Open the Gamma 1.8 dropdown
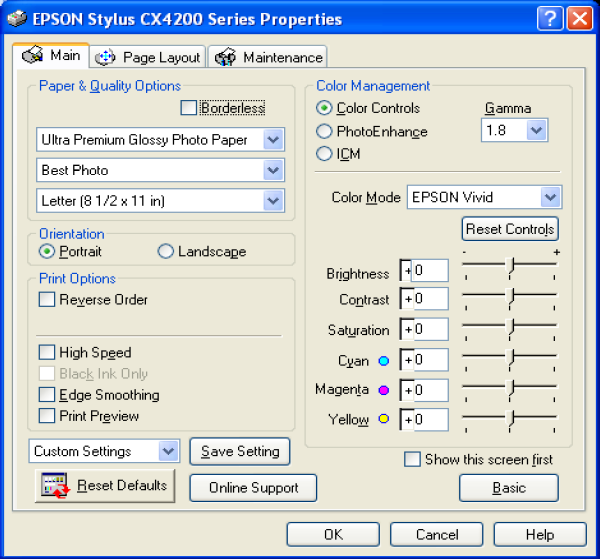Viewport: 600px width, 559px height. (x=514, y=130)
